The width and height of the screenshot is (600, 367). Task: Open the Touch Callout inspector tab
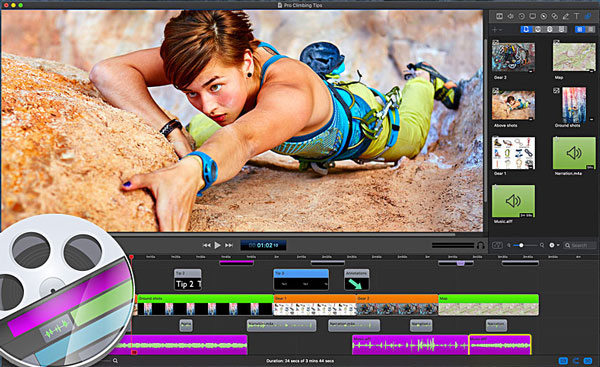(x=555, y=16)
